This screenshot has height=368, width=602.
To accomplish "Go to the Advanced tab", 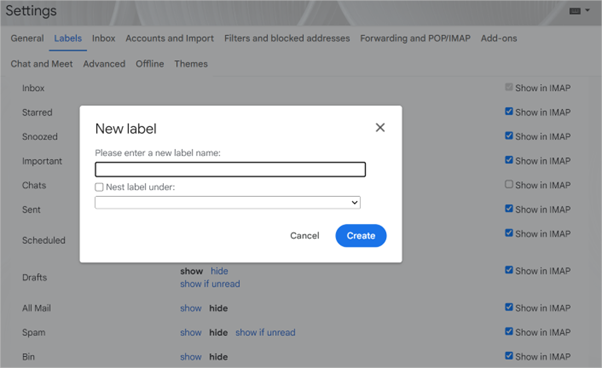I will [x=104, y=64].
